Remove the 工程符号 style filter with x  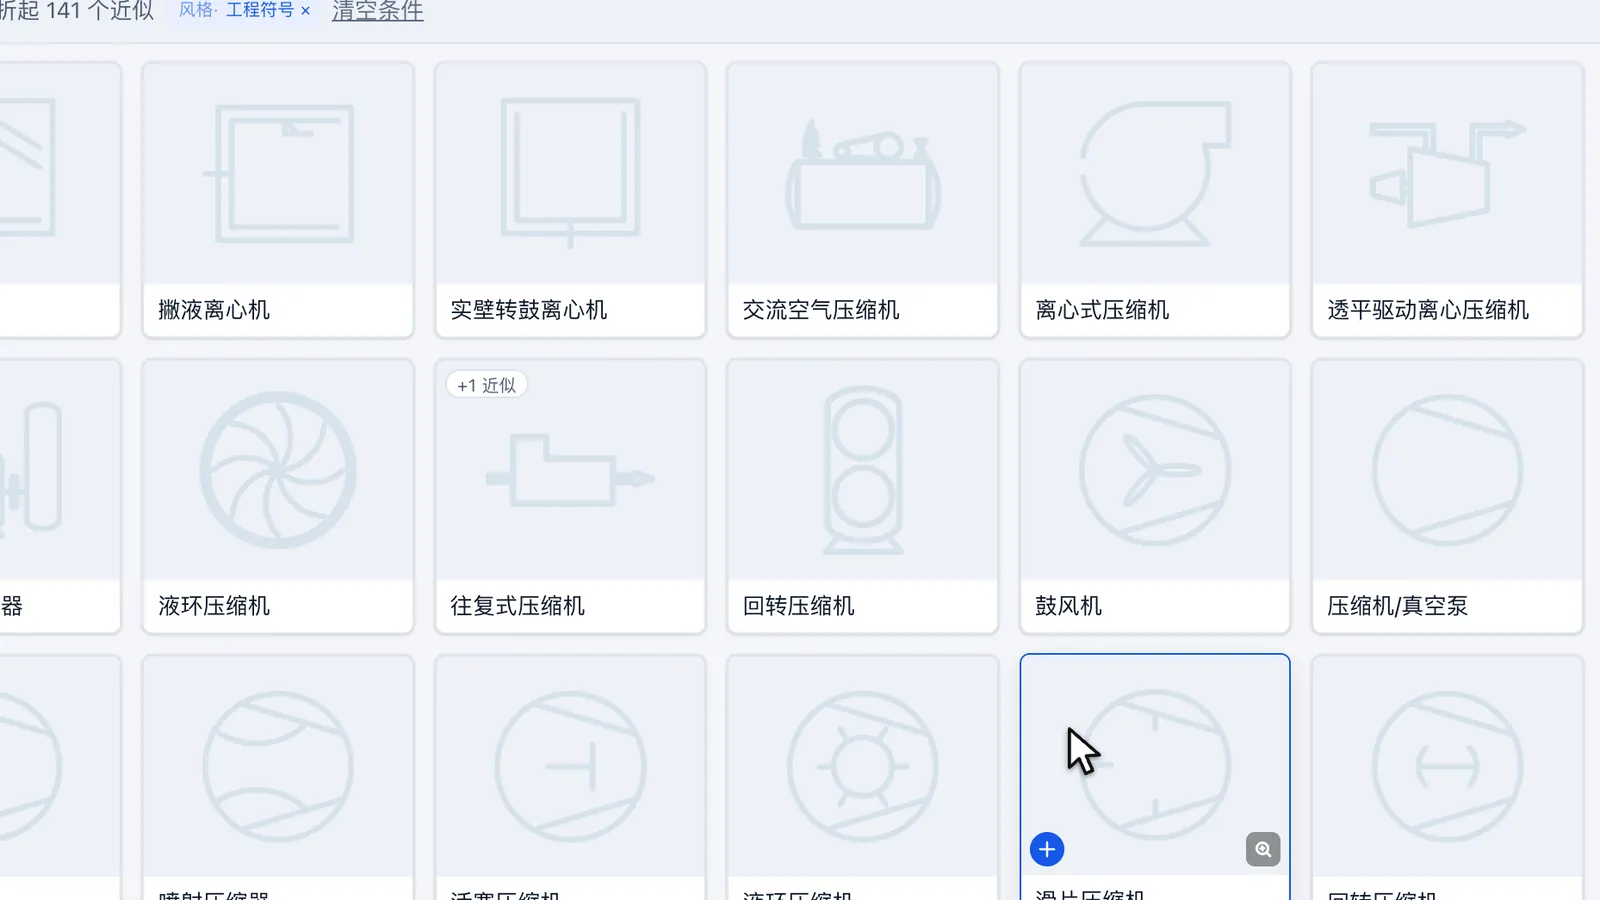pos(305,11)
